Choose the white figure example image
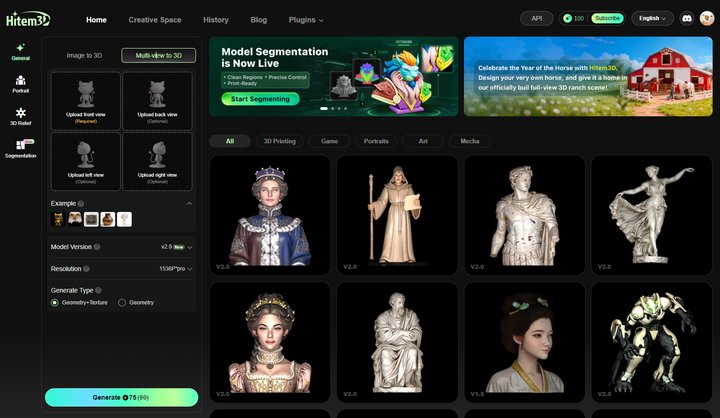The height and width of the screenshot is (418, 720). [x=124, y=219]
